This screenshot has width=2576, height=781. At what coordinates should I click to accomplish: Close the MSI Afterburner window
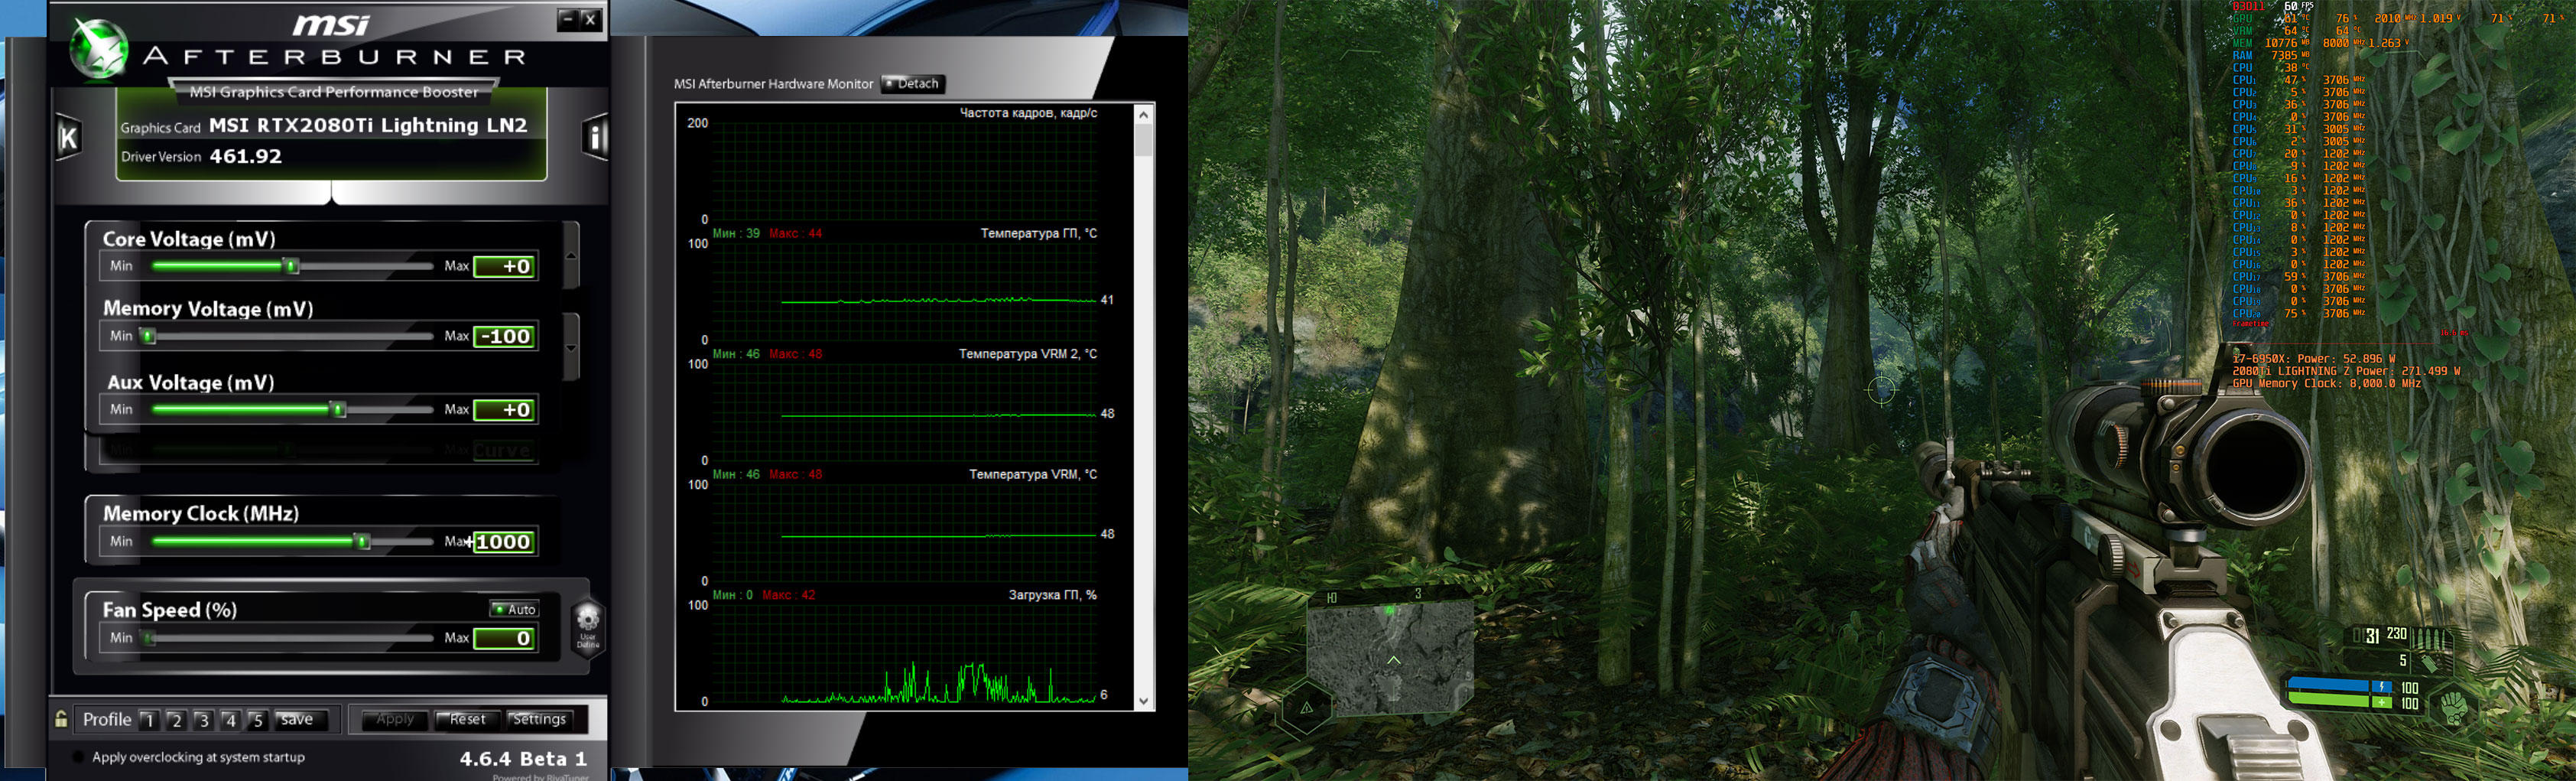pyautogui.click(x=591, y=19)
